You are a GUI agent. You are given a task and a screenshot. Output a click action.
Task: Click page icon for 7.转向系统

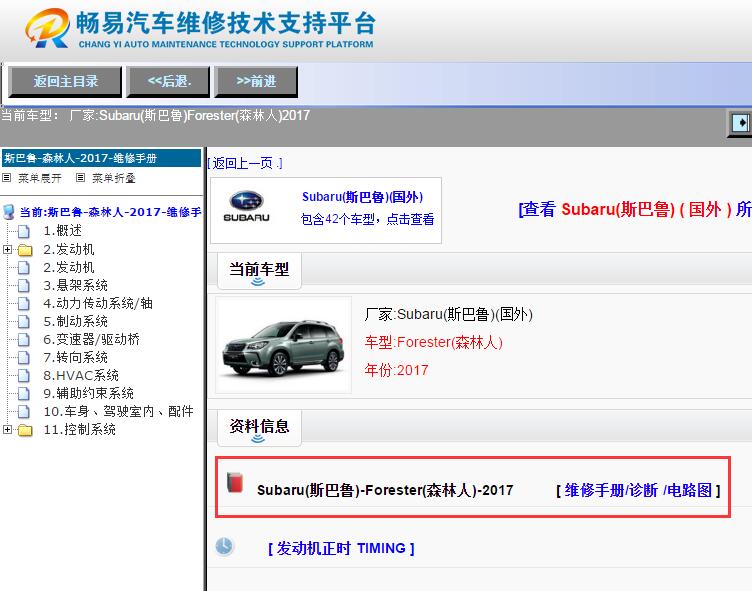pos(24,357)
